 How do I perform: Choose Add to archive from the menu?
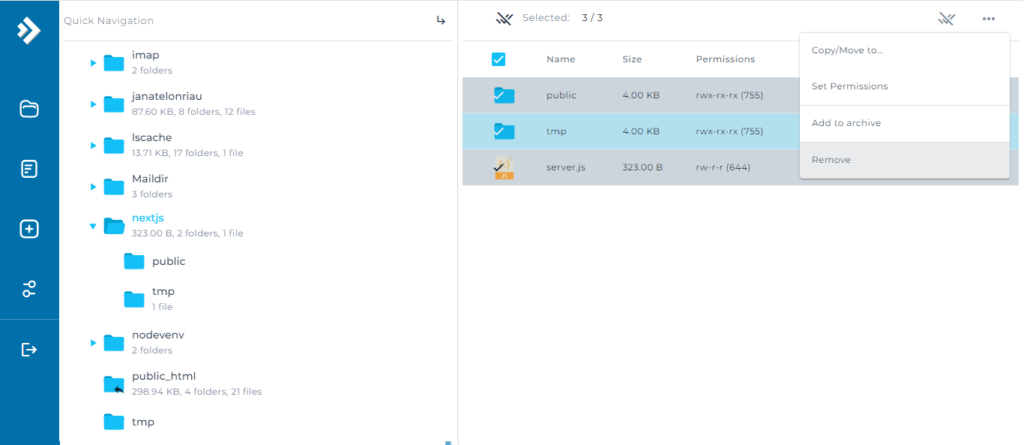click(904, 124)
